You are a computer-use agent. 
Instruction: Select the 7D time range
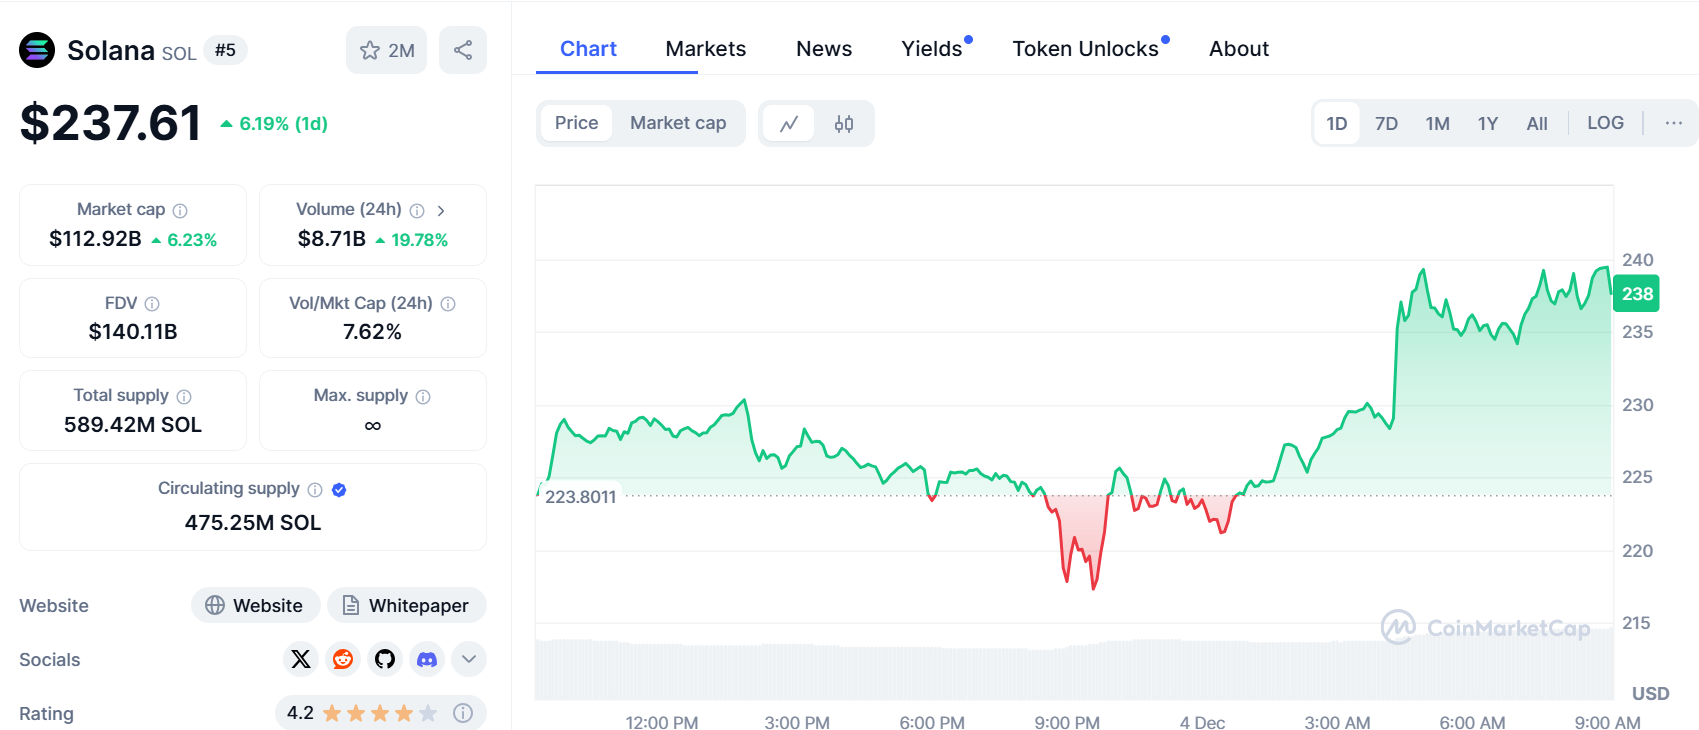1386,124
